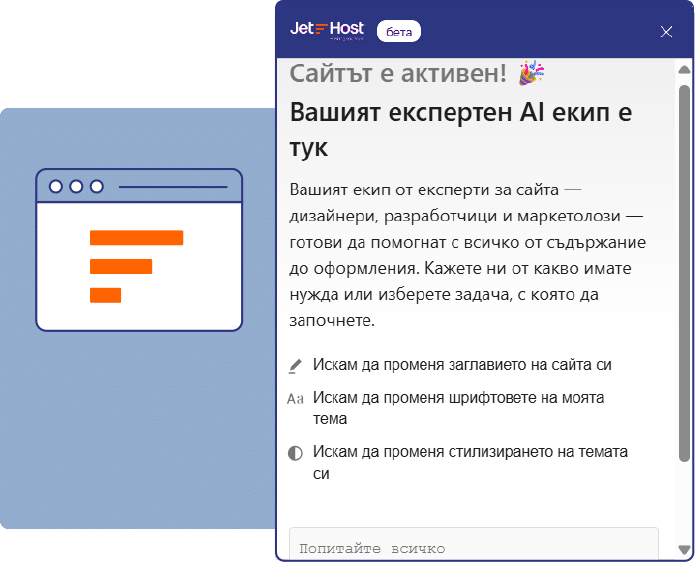The image size is (695, 562).
Task: Click the scrollbar up arrow
Action: pyautogui.click(x=685, y=70)
